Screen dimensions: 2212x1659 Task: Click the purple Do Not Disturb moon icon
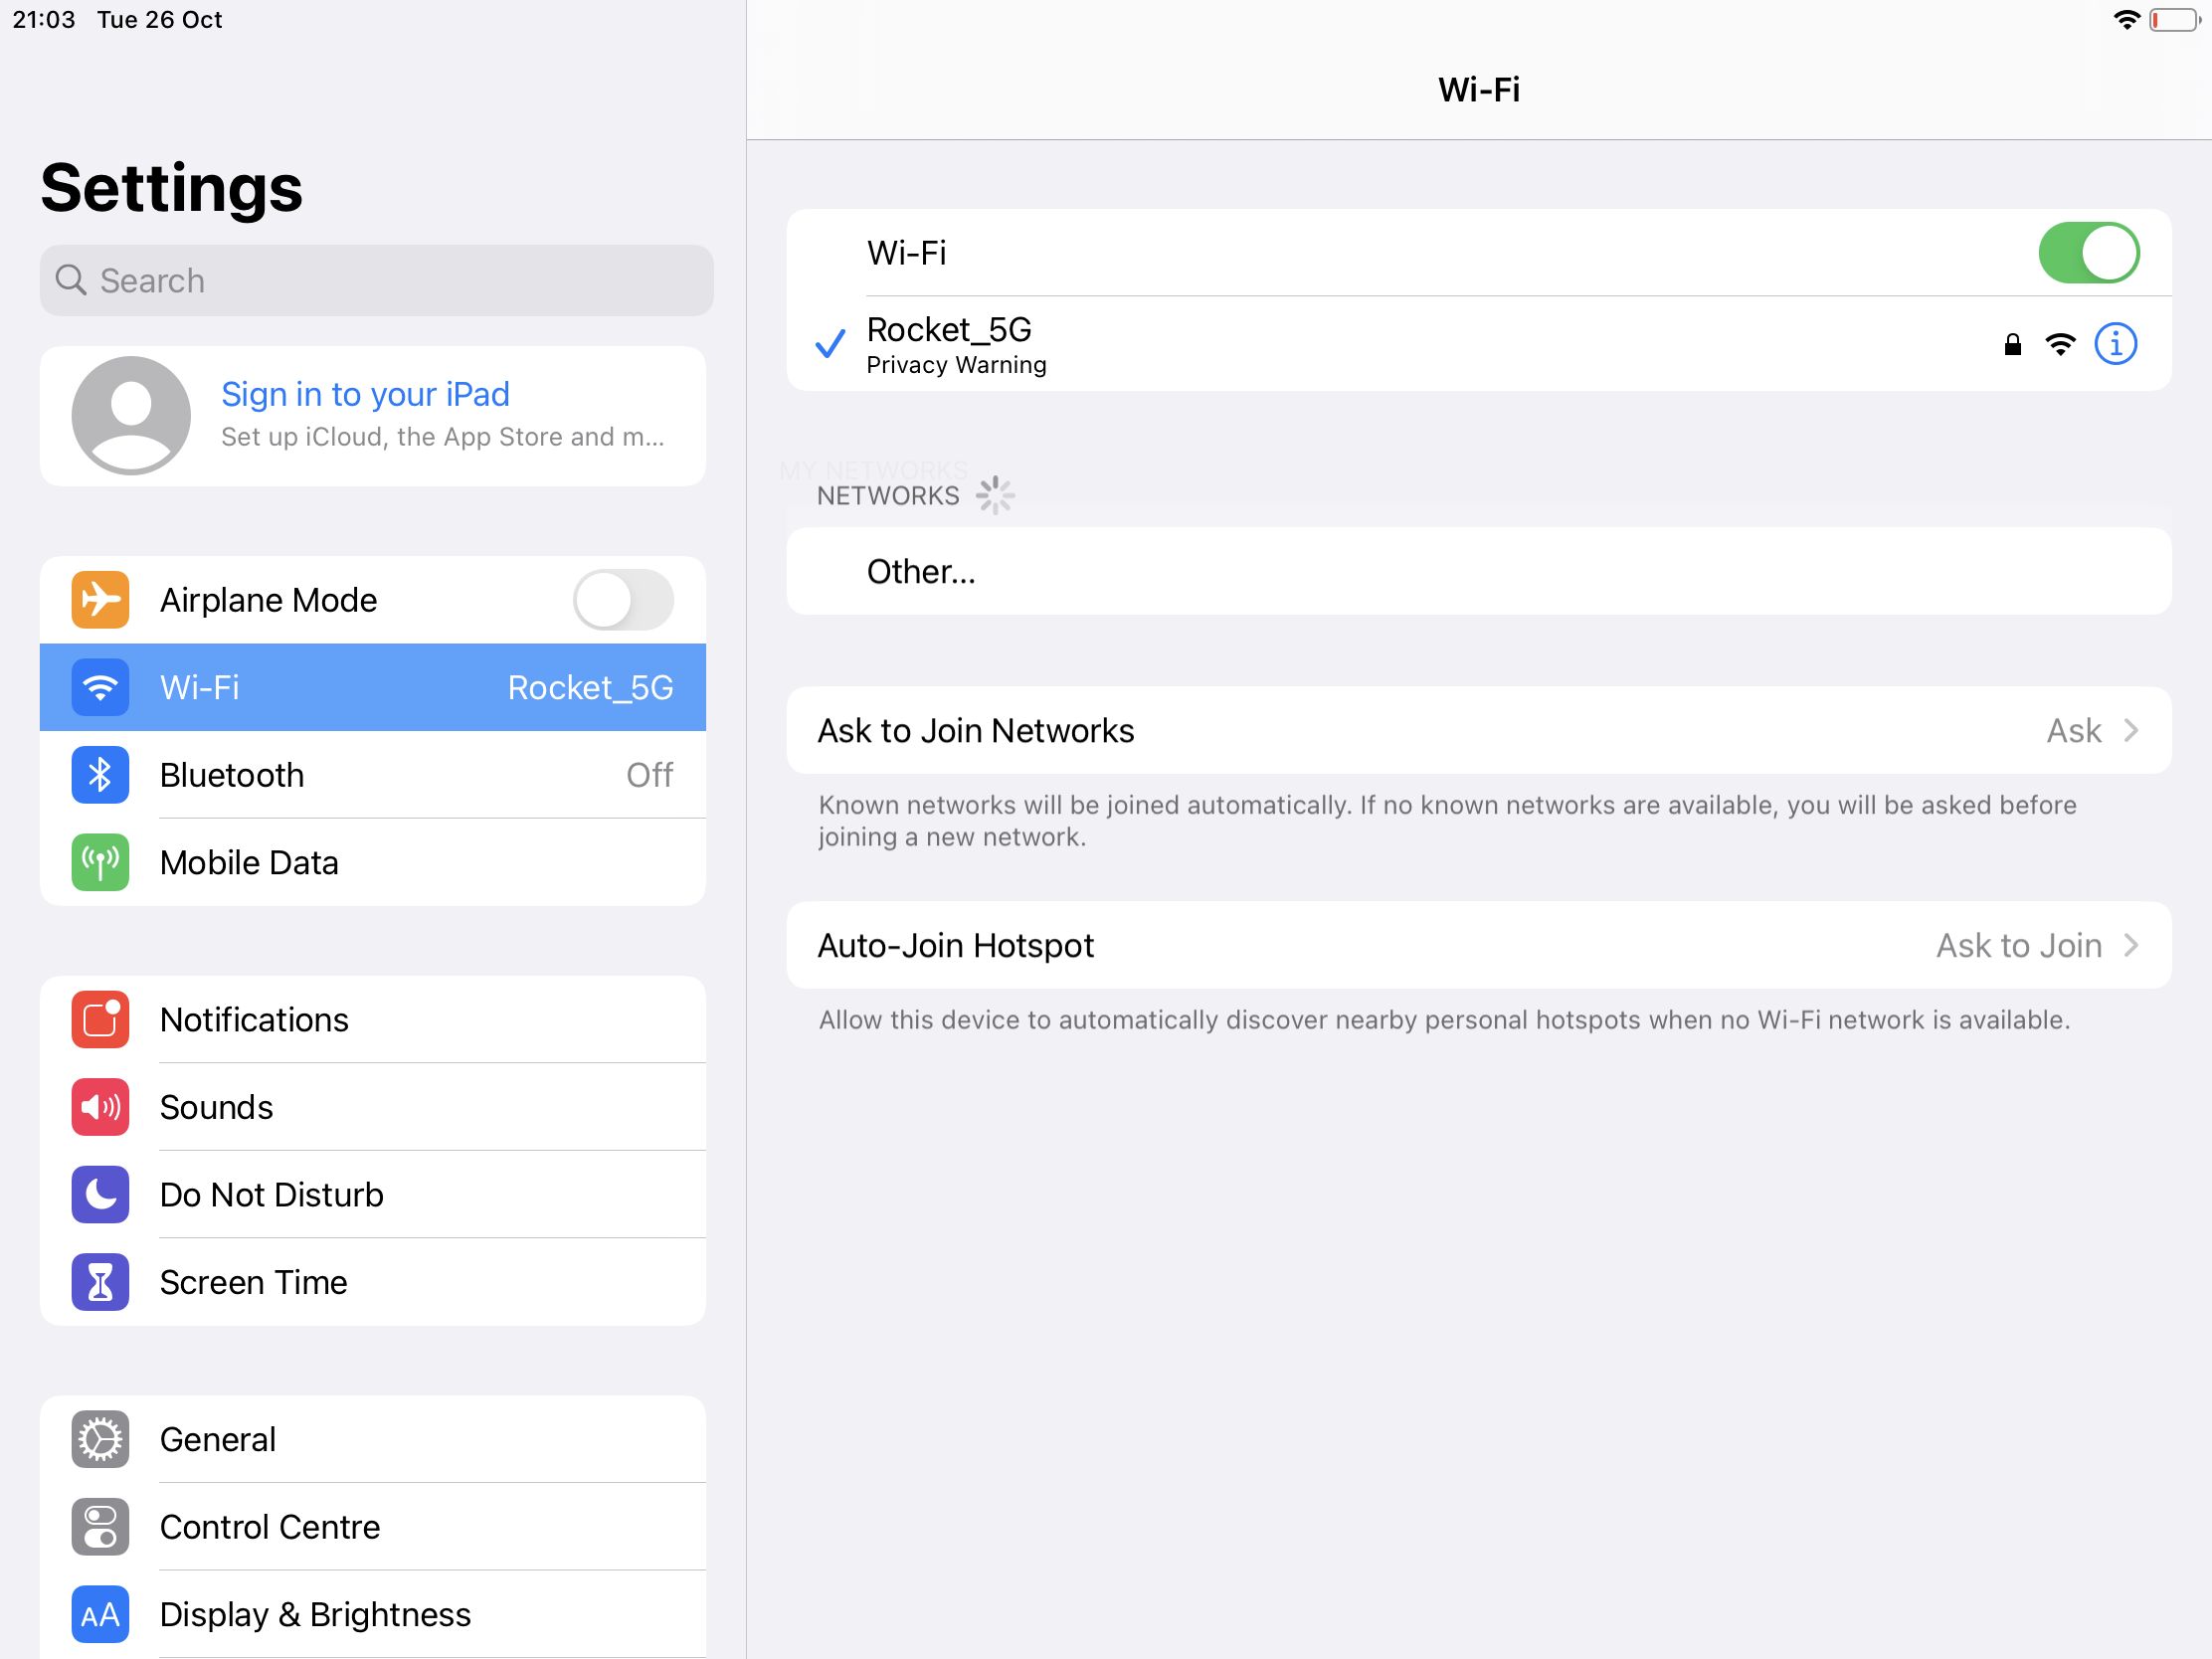tap(100, 1194)
